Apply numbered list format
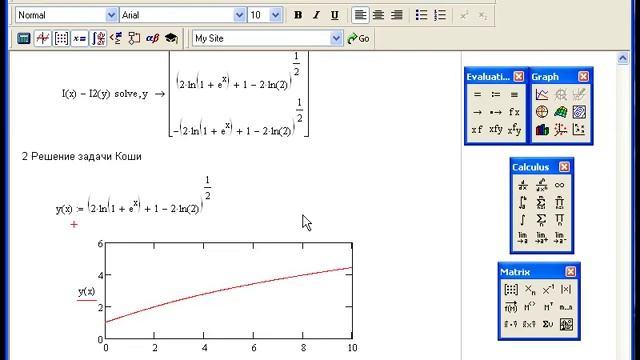Viewport: 640px width, 360px height. pyautogui.click(x=440, y=16)
